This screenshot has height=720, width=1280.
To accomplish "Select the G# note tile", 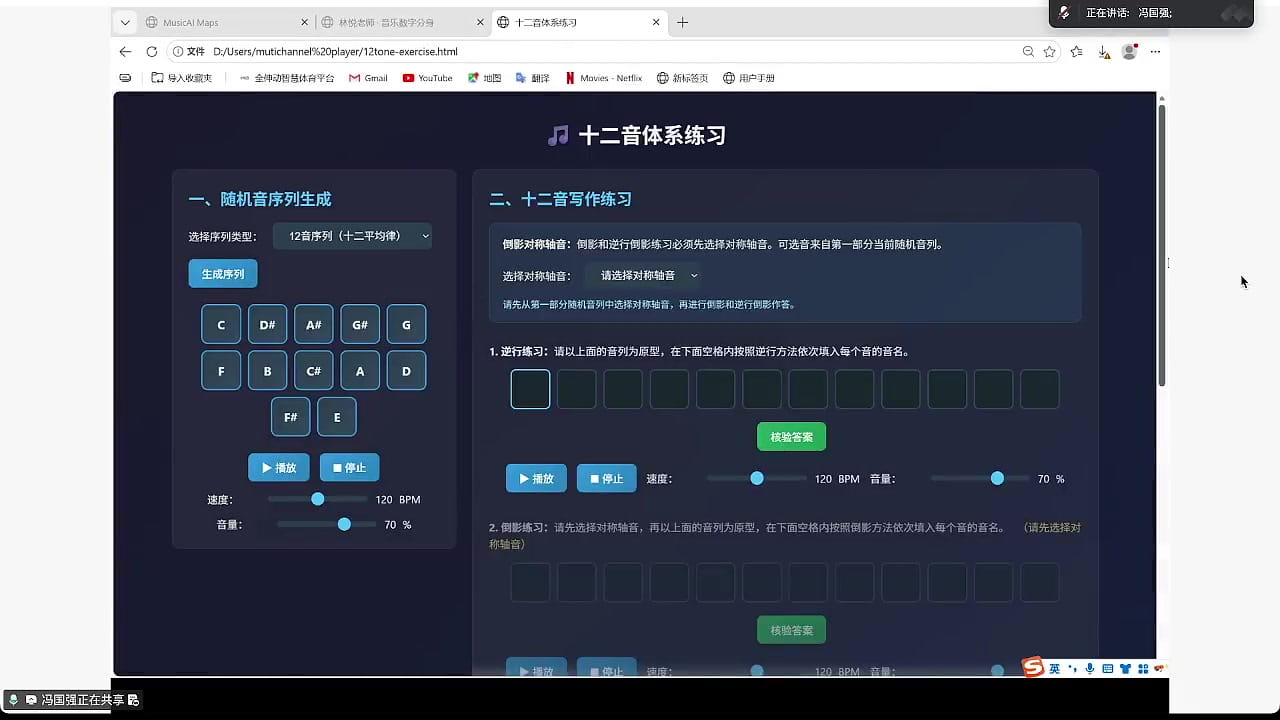I will coord(360,324).
